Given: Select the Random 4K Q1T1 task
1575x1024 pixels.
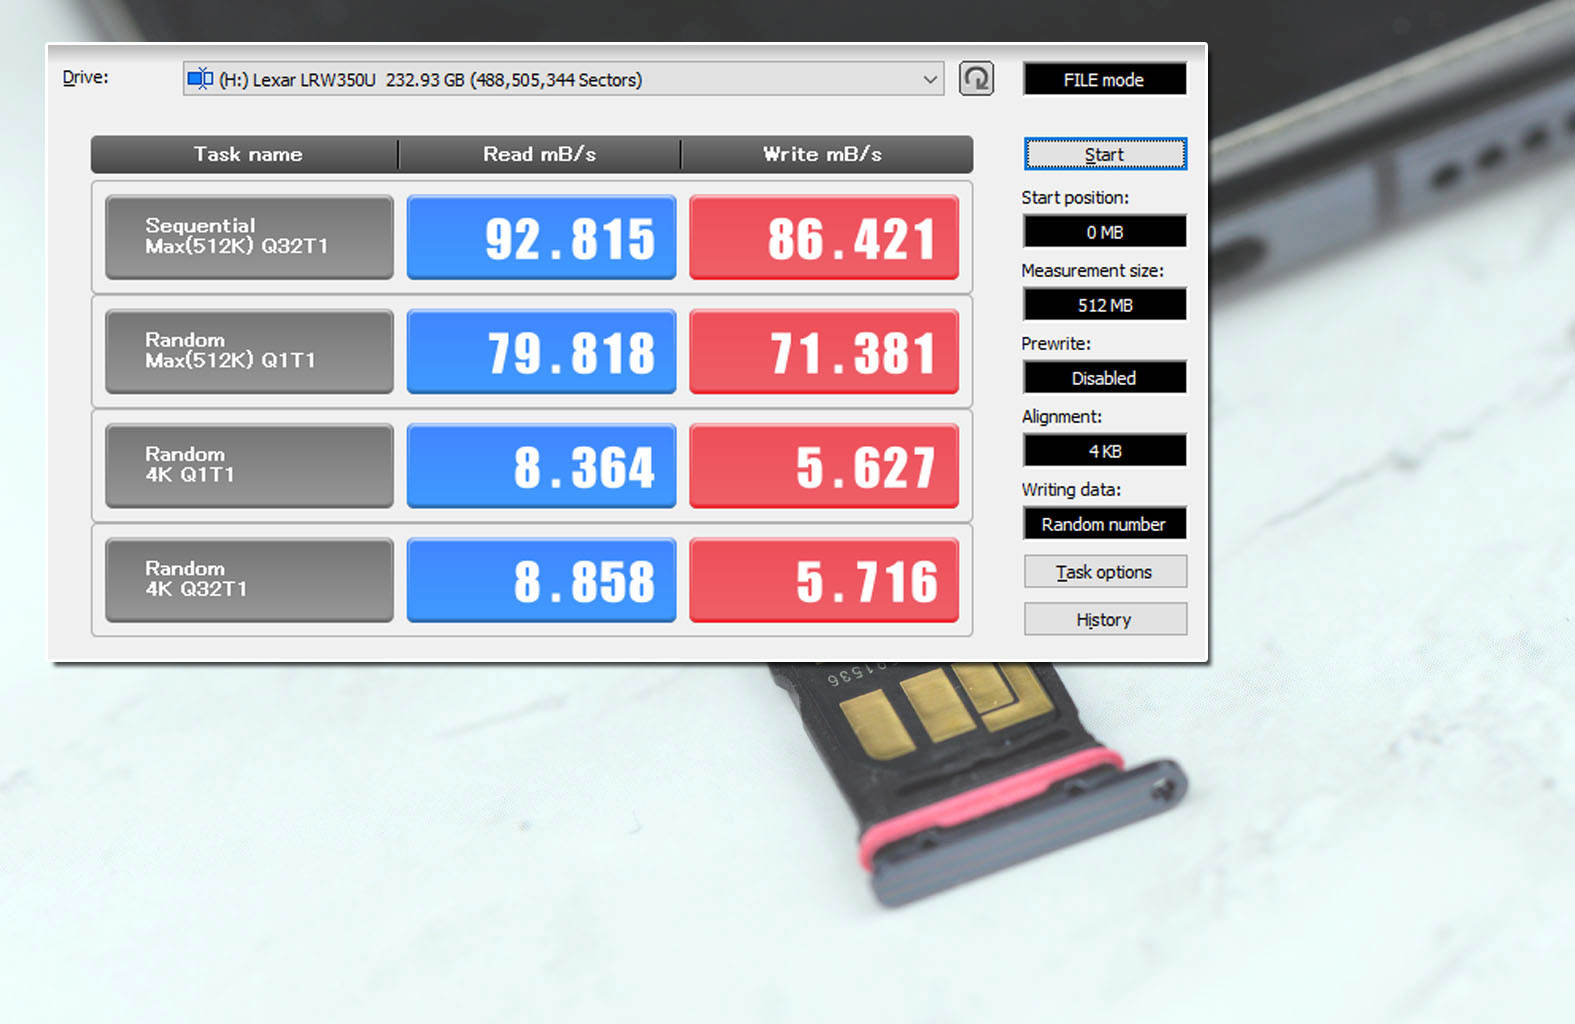Looking at the screenshot, I should click(x=249, y=465).
